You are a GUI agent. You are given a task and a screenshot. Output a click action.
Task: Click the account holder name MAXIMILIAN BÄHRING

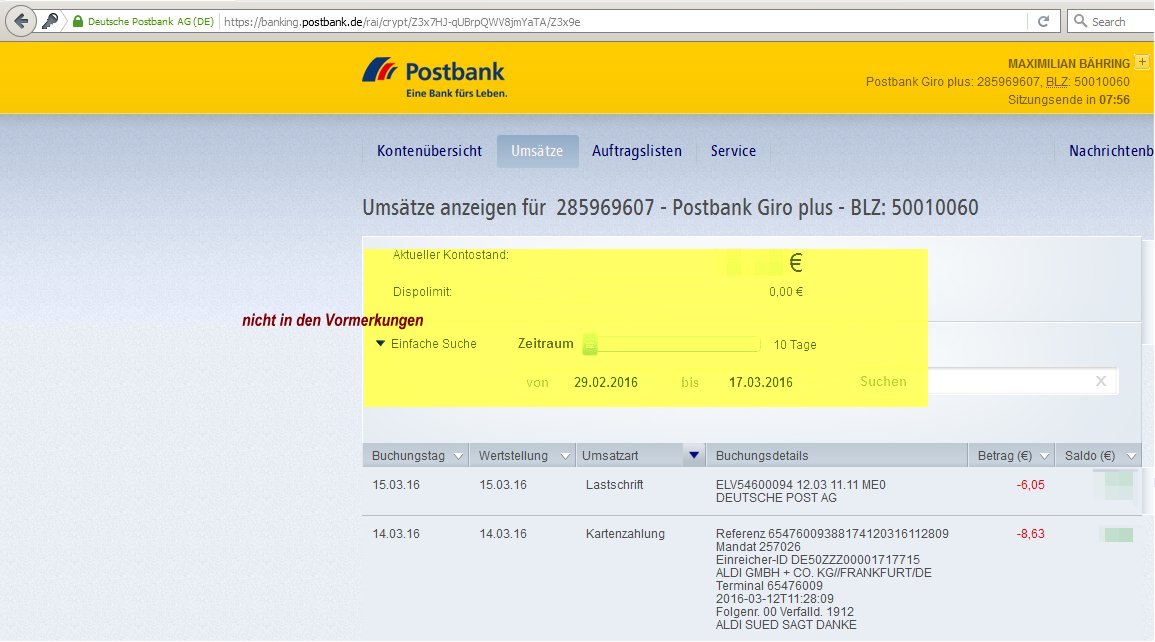pyautogui.click(x=1069, y=64)
